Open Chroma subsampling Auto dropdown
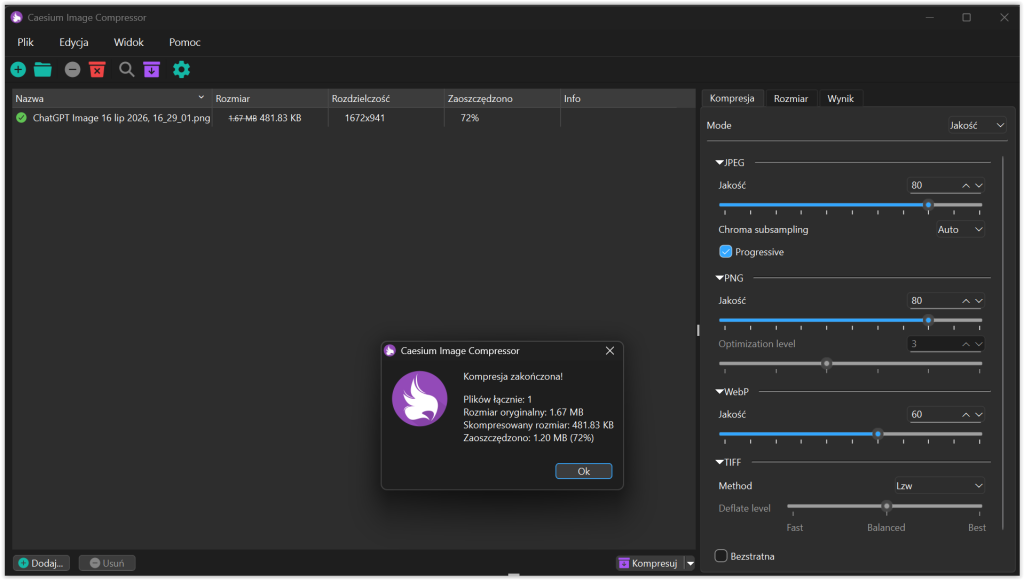This screenshot has height=580, width=1024. pyautogui.click(x=959, y=229)
